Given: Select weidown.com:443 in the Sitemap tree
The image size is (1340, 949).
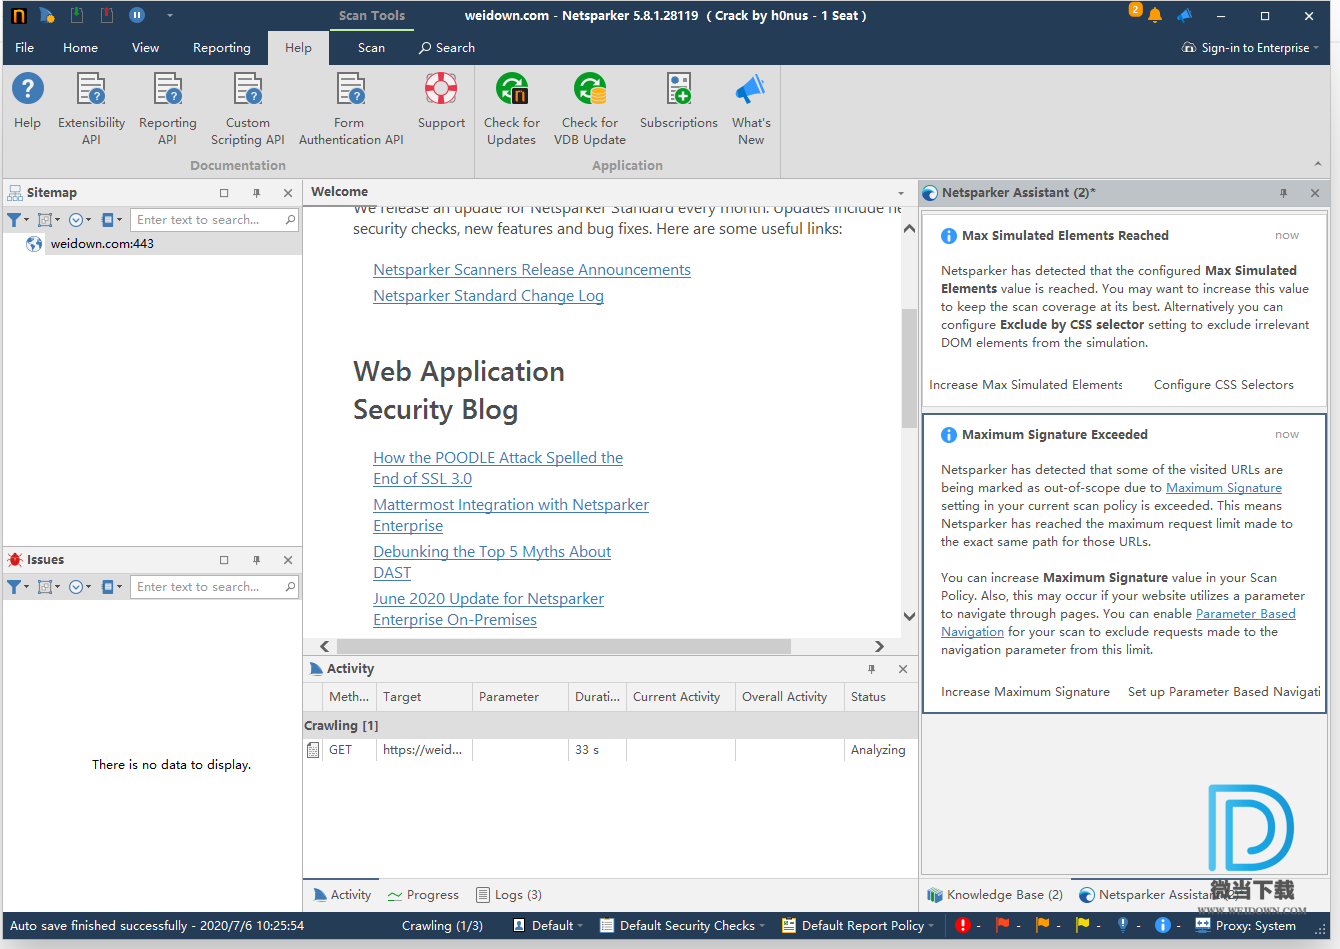Looking at the screenshot, I should 102,244.
